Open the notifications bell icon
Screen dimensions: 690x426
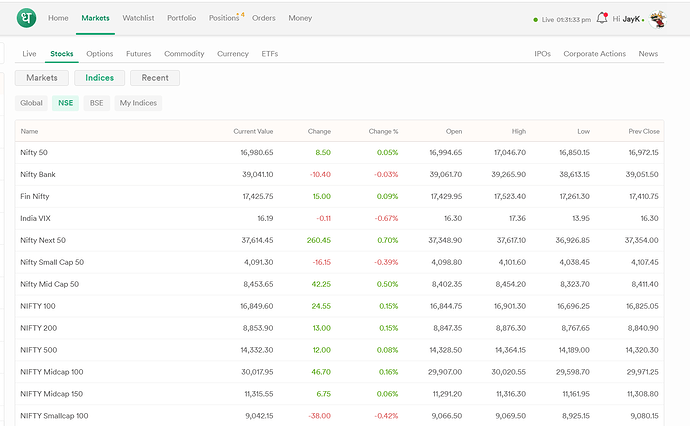tap(602, 18)
